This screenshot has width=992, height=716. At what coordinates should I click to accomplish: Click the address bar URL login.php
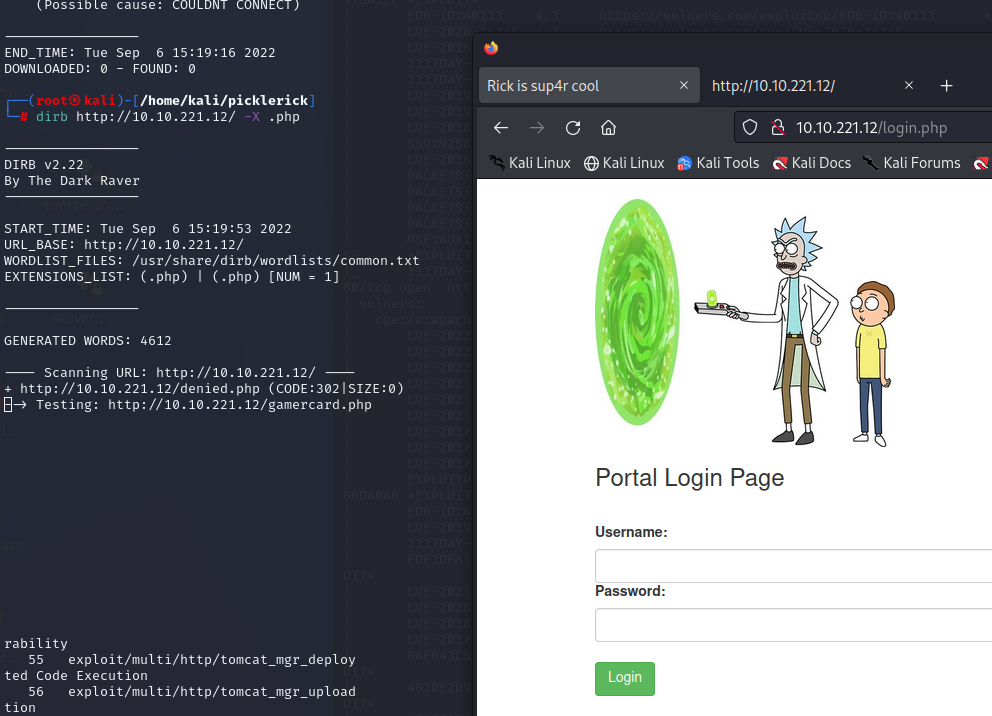pyautogui.click(x=870, y=128)
